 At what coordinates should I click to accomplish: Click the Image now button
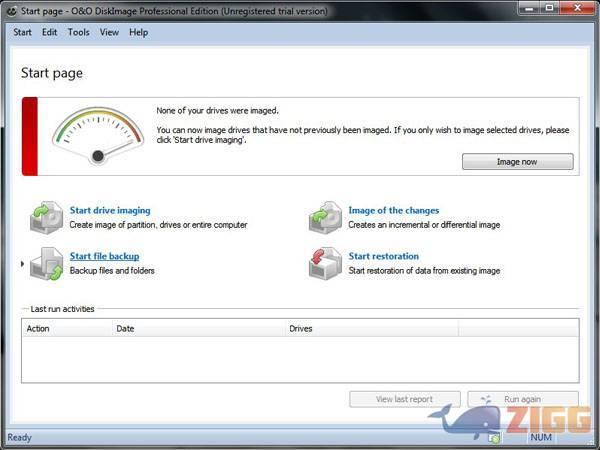(x=517, y=161)
